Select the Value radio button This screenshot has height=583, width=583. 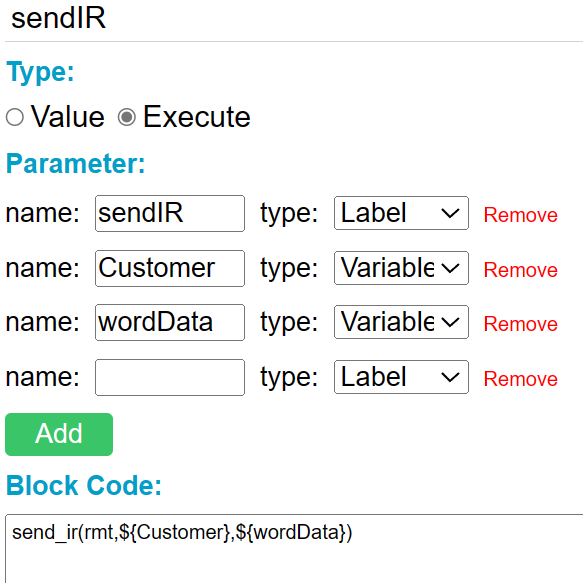(15, 117)
